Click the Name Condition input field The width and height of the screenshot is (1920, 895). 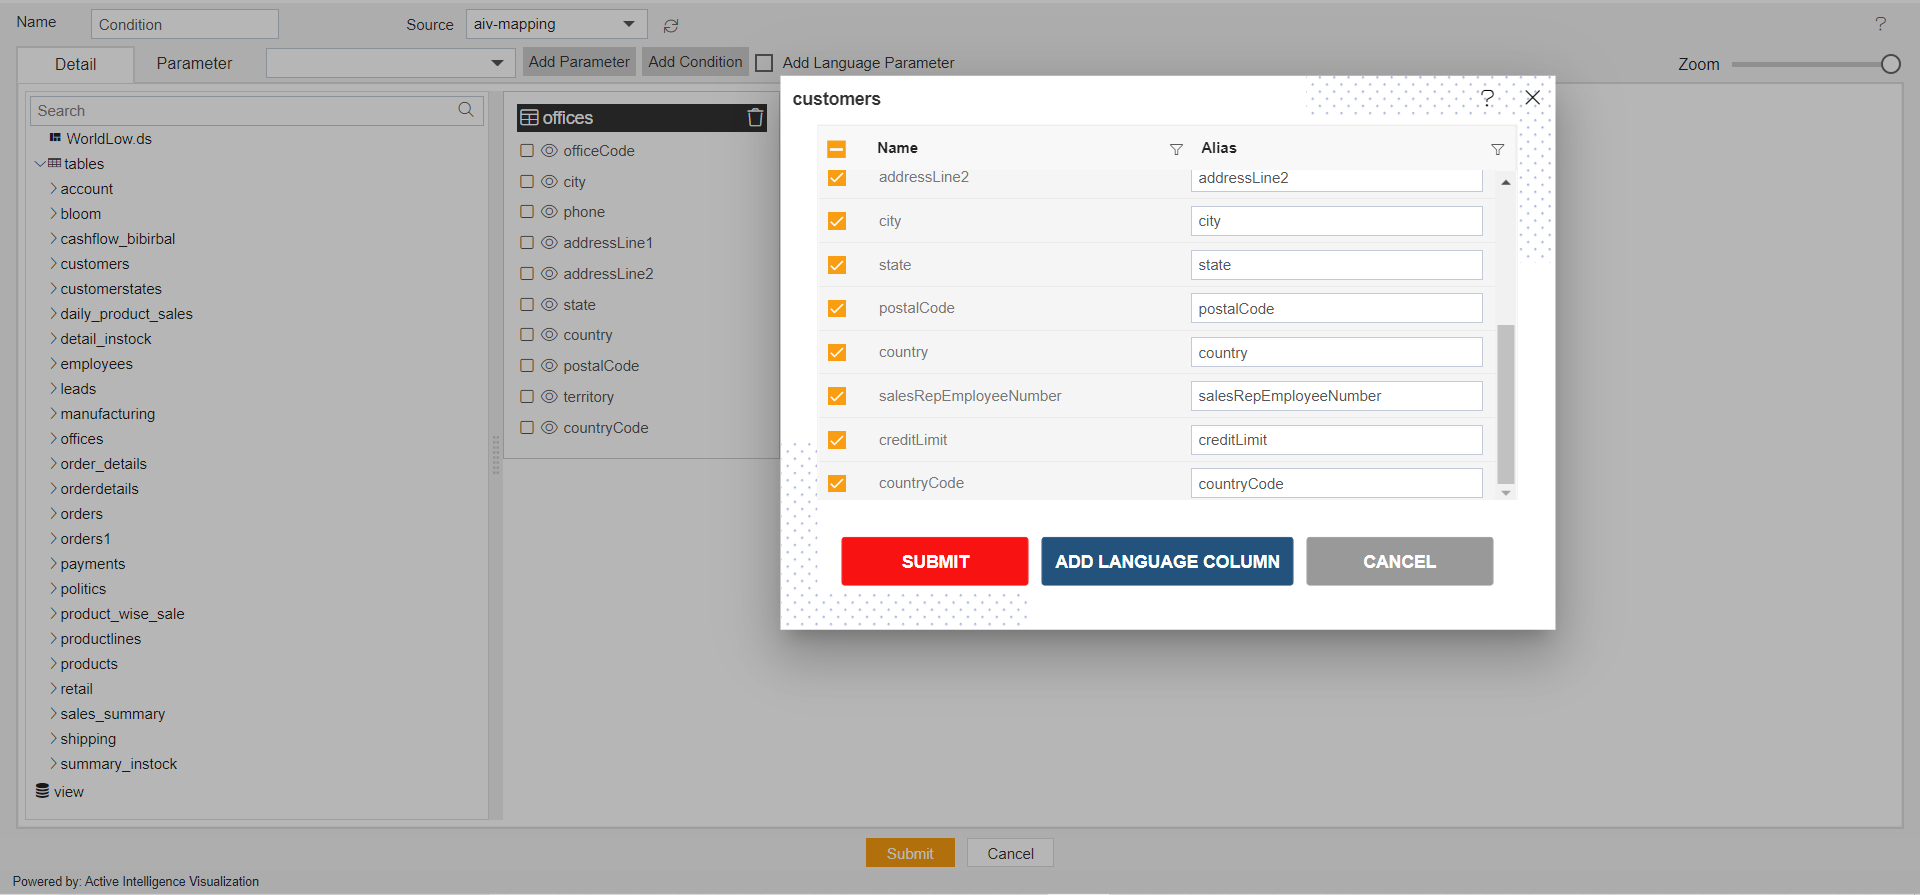(x=185, y=24)
